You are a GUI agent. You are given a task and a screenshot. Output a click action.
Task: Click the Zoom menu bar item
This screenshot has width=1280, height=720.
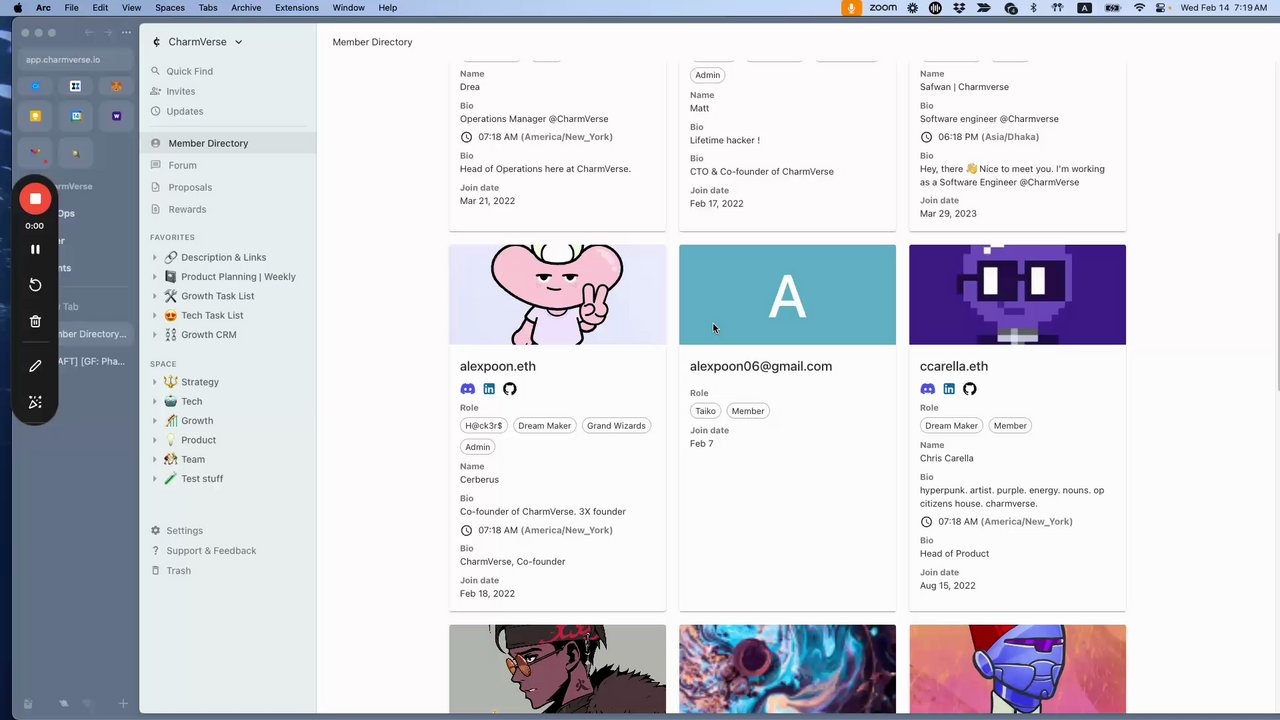point(883,8)
